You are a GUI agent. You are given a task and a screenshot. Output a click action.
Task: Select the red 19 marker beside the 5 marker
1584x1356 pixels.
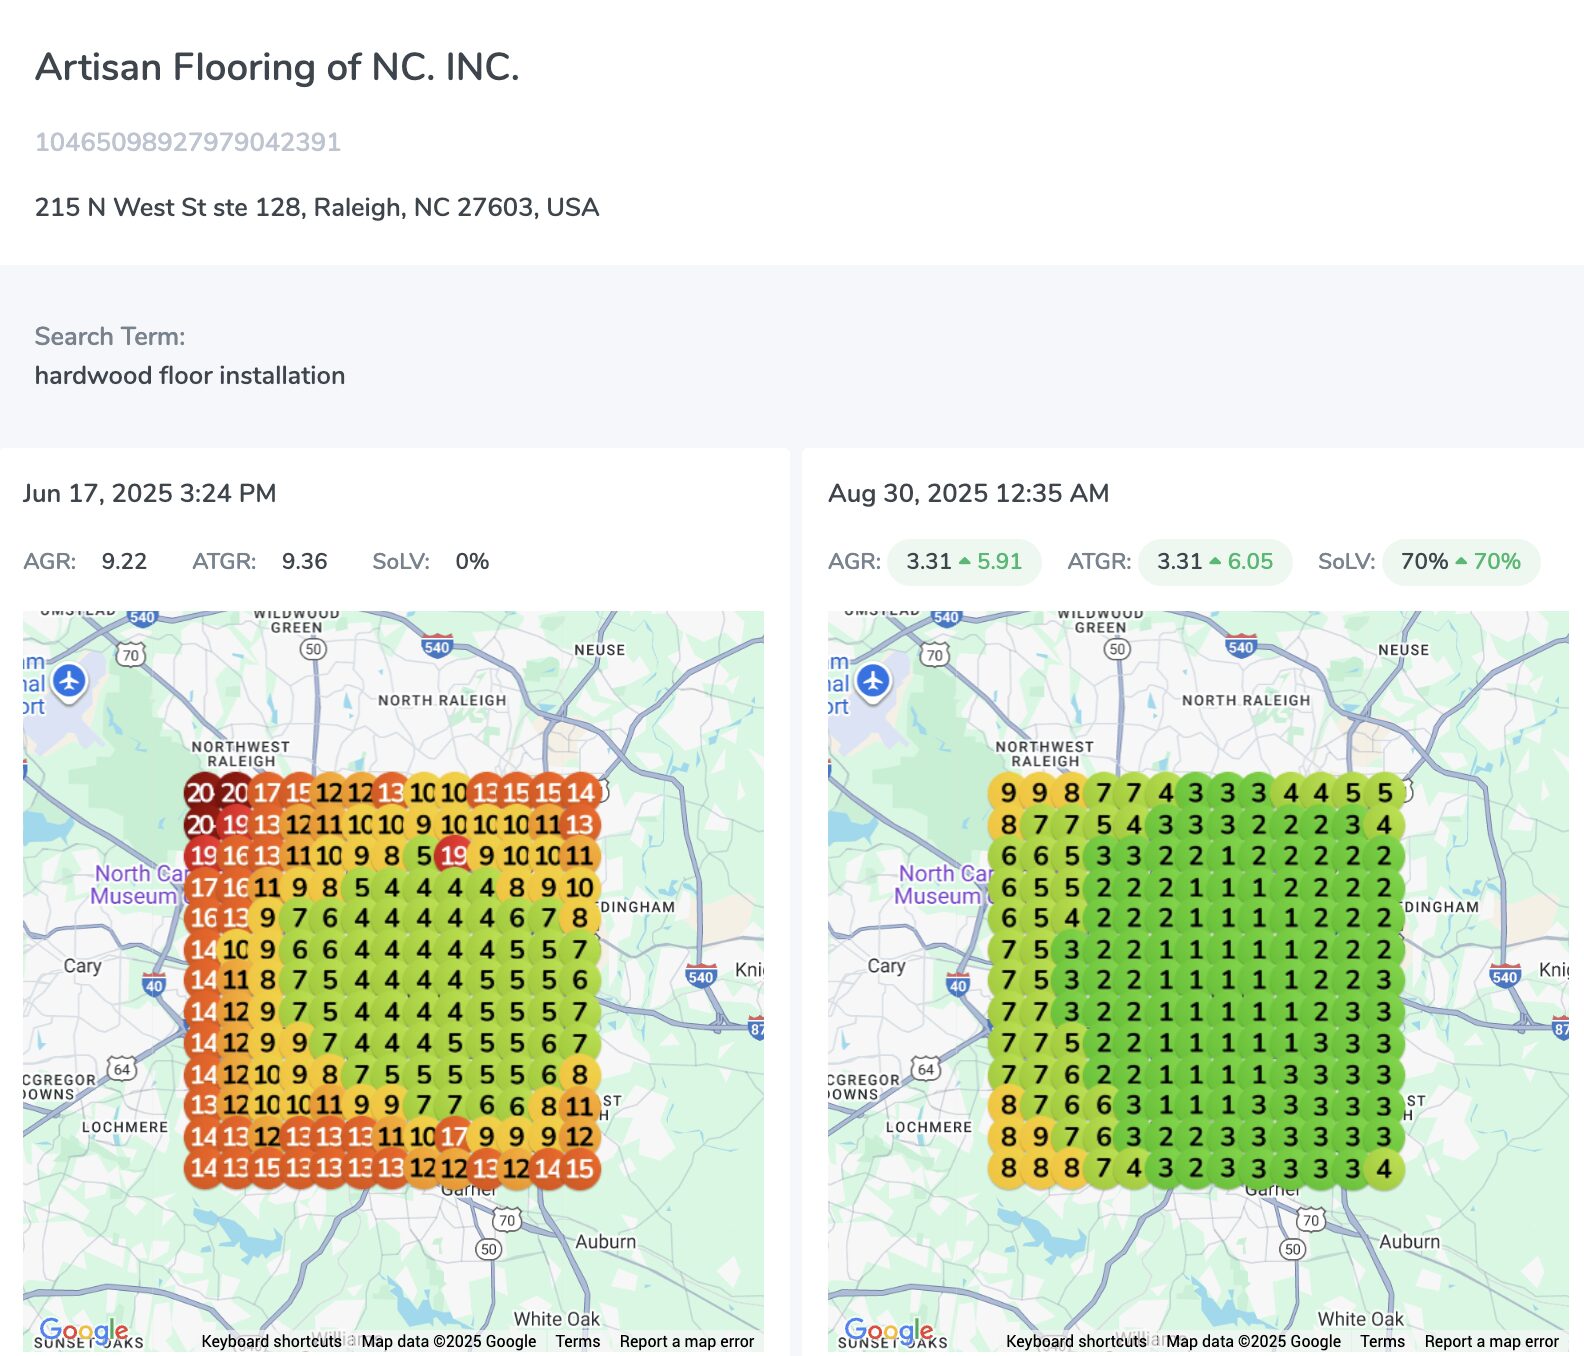tap(454, 856)
